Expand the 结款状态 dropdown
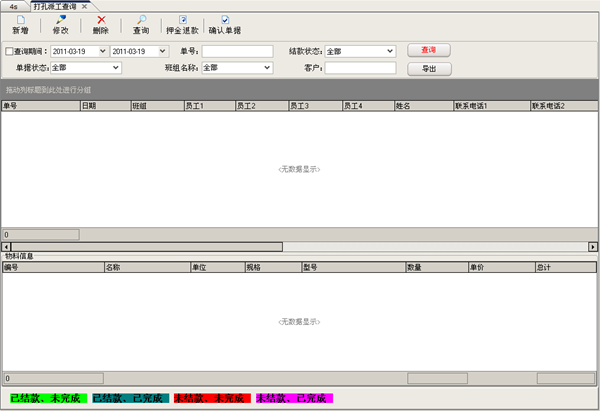The height and width of the screenshot is (411, 600). 389,51
